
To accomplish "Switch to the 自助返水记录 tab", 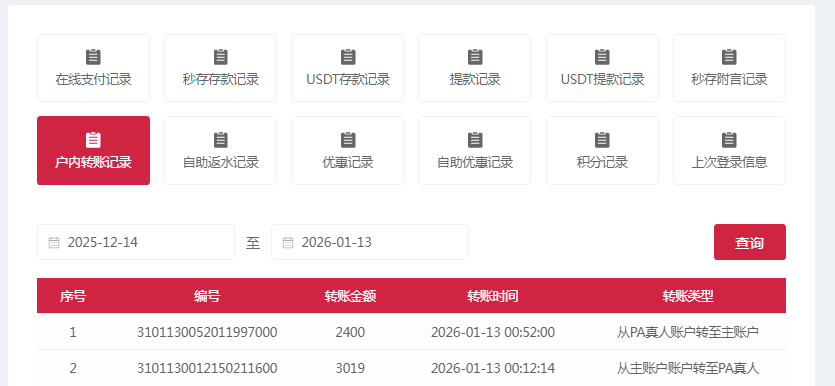I will click(x=220, y=151).
